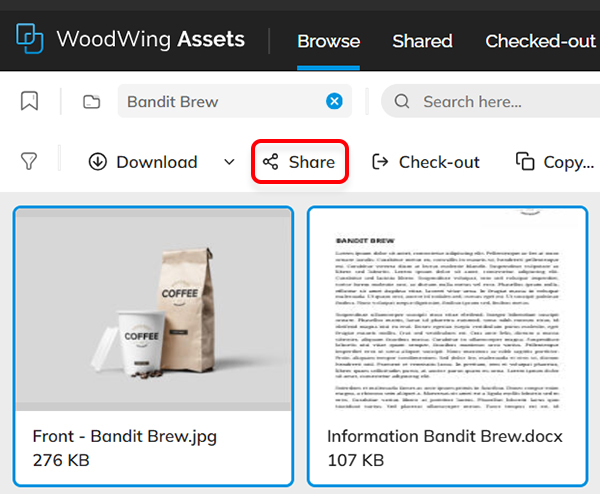Clear the Bandit Brew folder filter

click(x=334, y=101)
